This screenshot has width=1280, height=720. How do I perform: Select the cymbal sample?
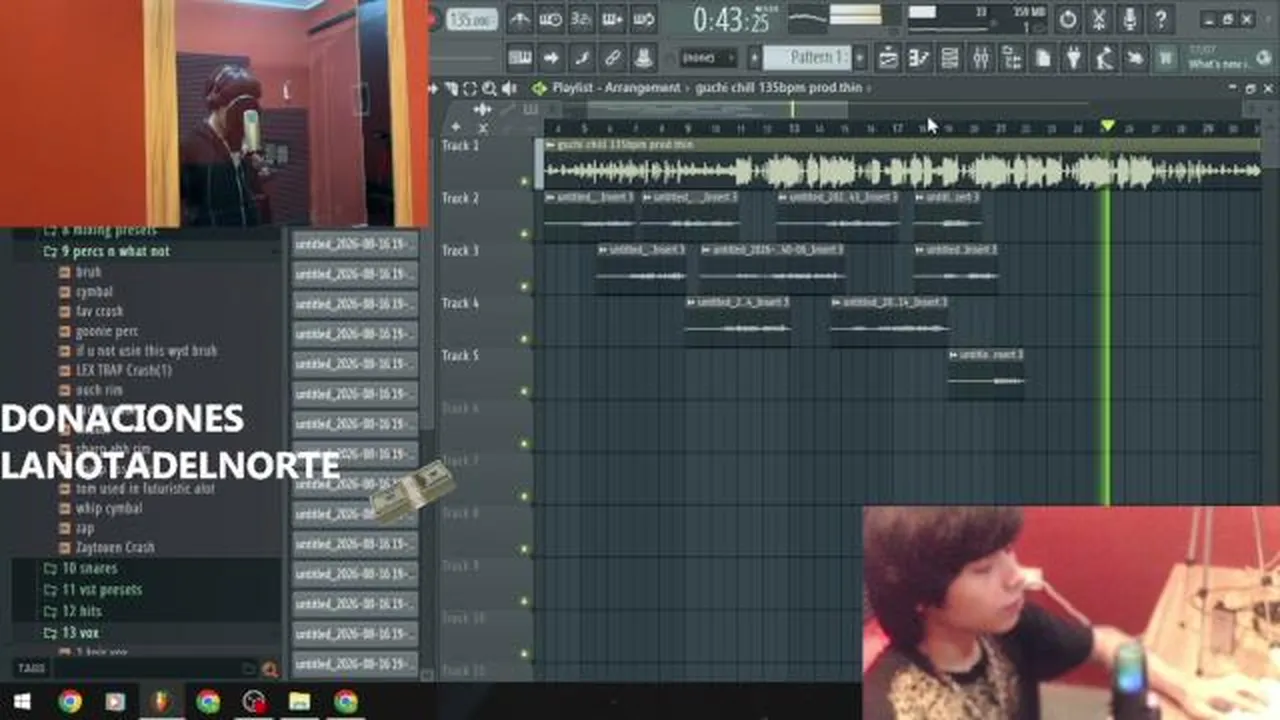[94, 292]
